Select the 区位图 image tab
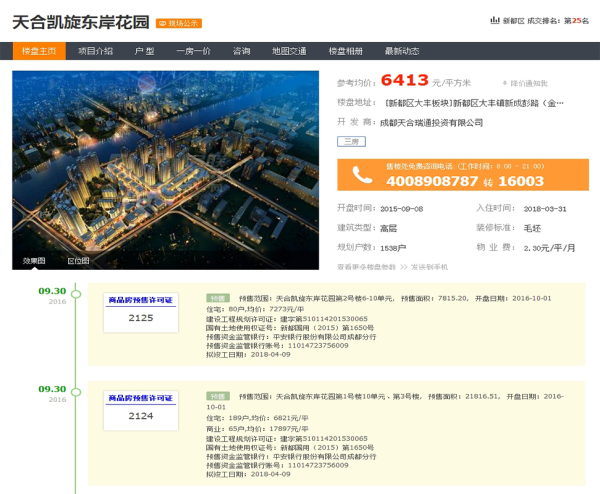Screen dimensions: 600x494 (77, 261)
